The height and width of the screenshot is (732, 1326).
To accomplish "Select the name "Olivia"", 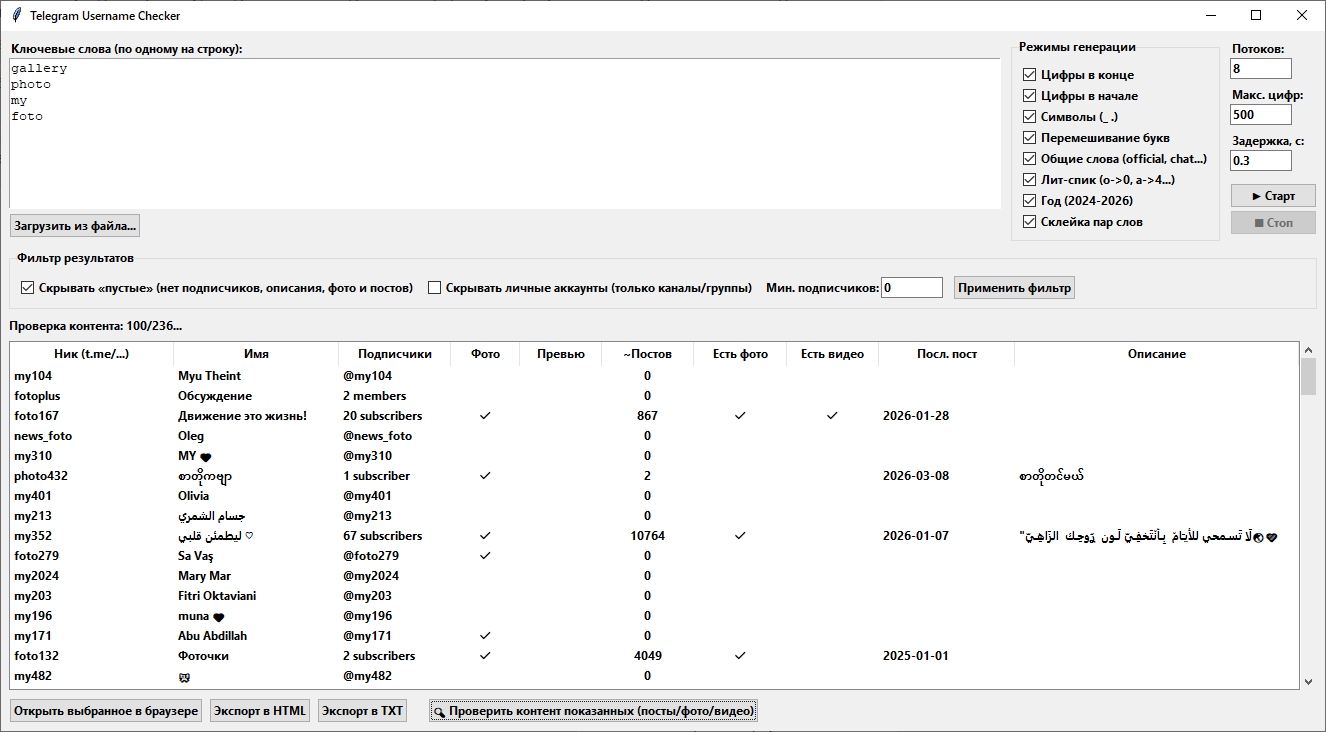I will 194,496.
